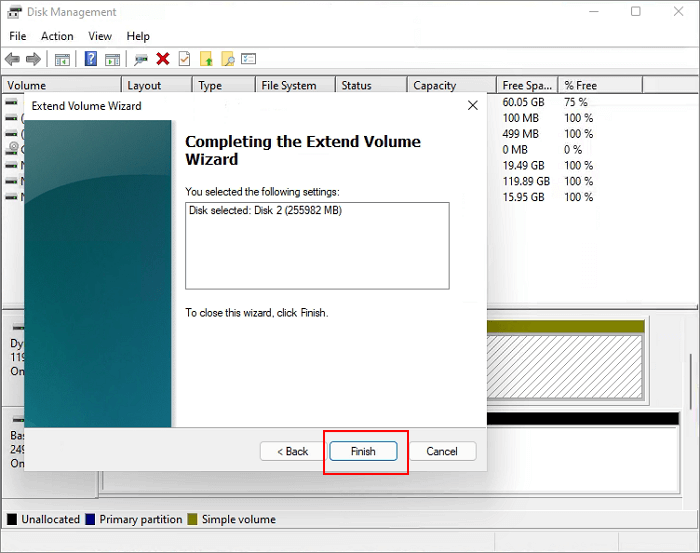Click the show/hide console tree icon
Image resolution: width=700 pixels, height=553 pixels.
click(x=62, y=60)
